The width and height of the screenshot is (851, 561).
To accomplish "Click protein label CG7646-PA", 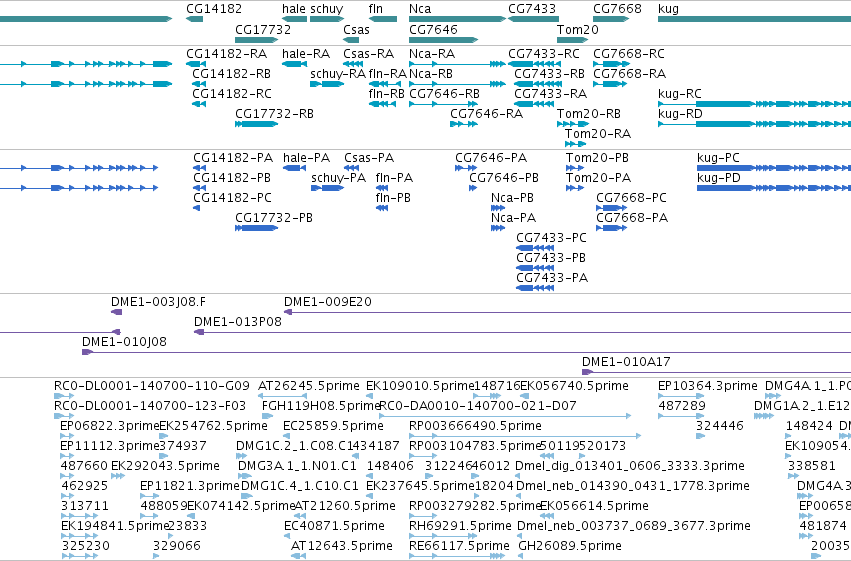I will [x=491, y=158].
